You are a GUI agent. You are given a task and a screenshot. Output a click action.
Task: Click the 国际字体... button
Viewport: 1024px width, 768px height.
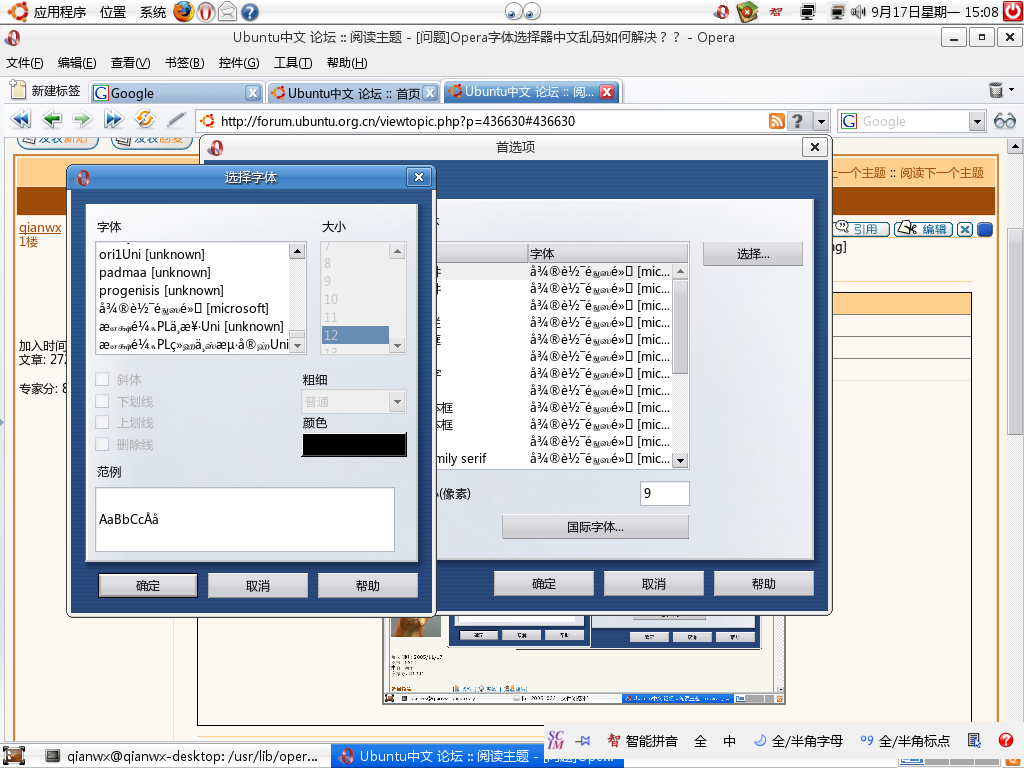[x=596, y=526]
